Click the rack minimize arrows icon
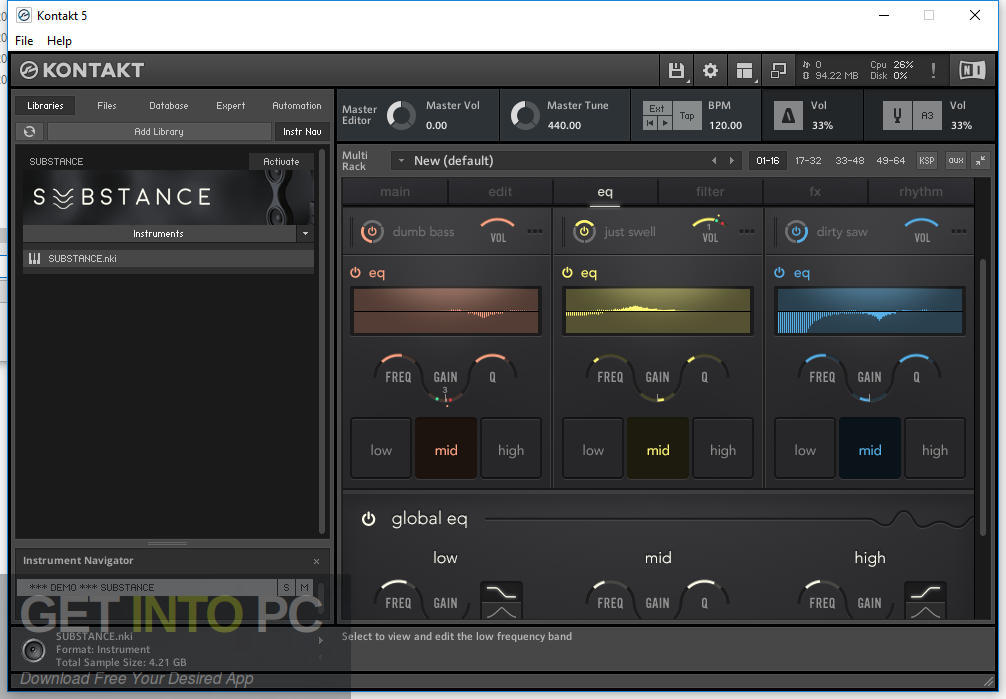Screen dimensions: 1006x699 pyautogui.click(x=980, y=160)
